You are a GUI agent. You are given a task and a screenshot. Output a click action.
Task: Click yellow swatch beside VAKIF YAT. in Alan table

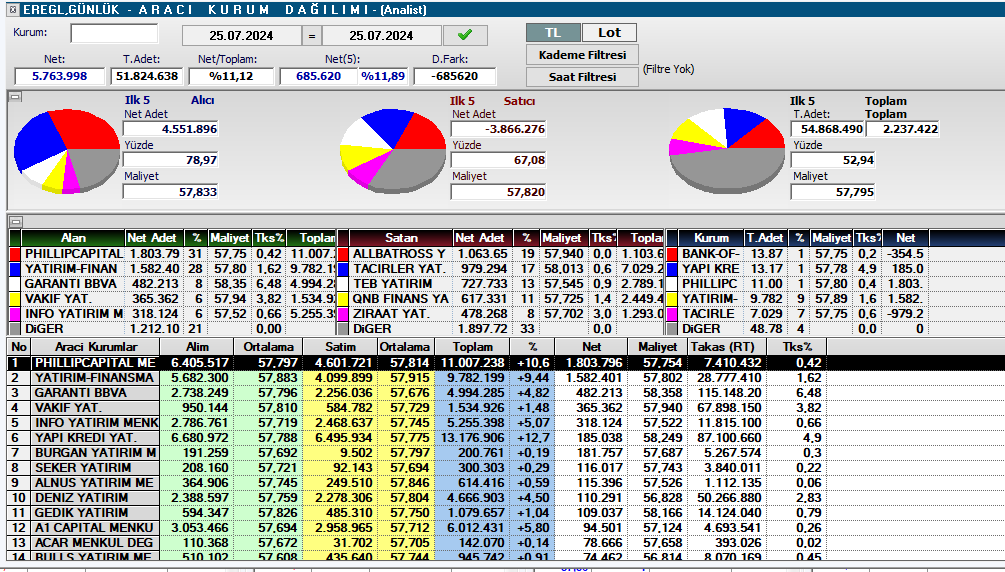pos(15,299)
